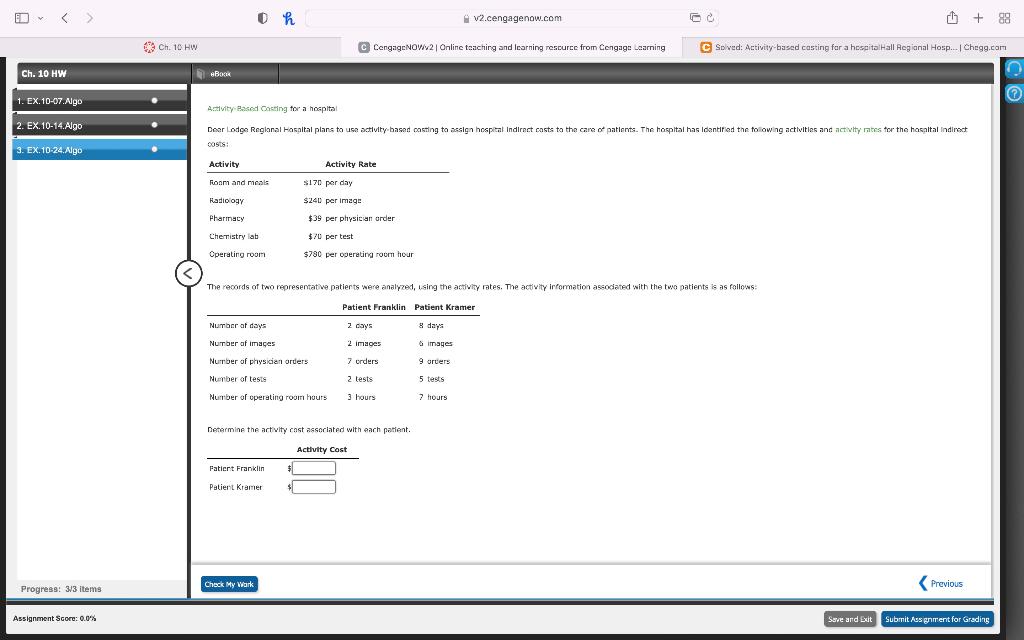The height and width of the screenshot is (640, 1024).
Task: Open sidebar options dropdown chevron
Action: coord(40,18)
